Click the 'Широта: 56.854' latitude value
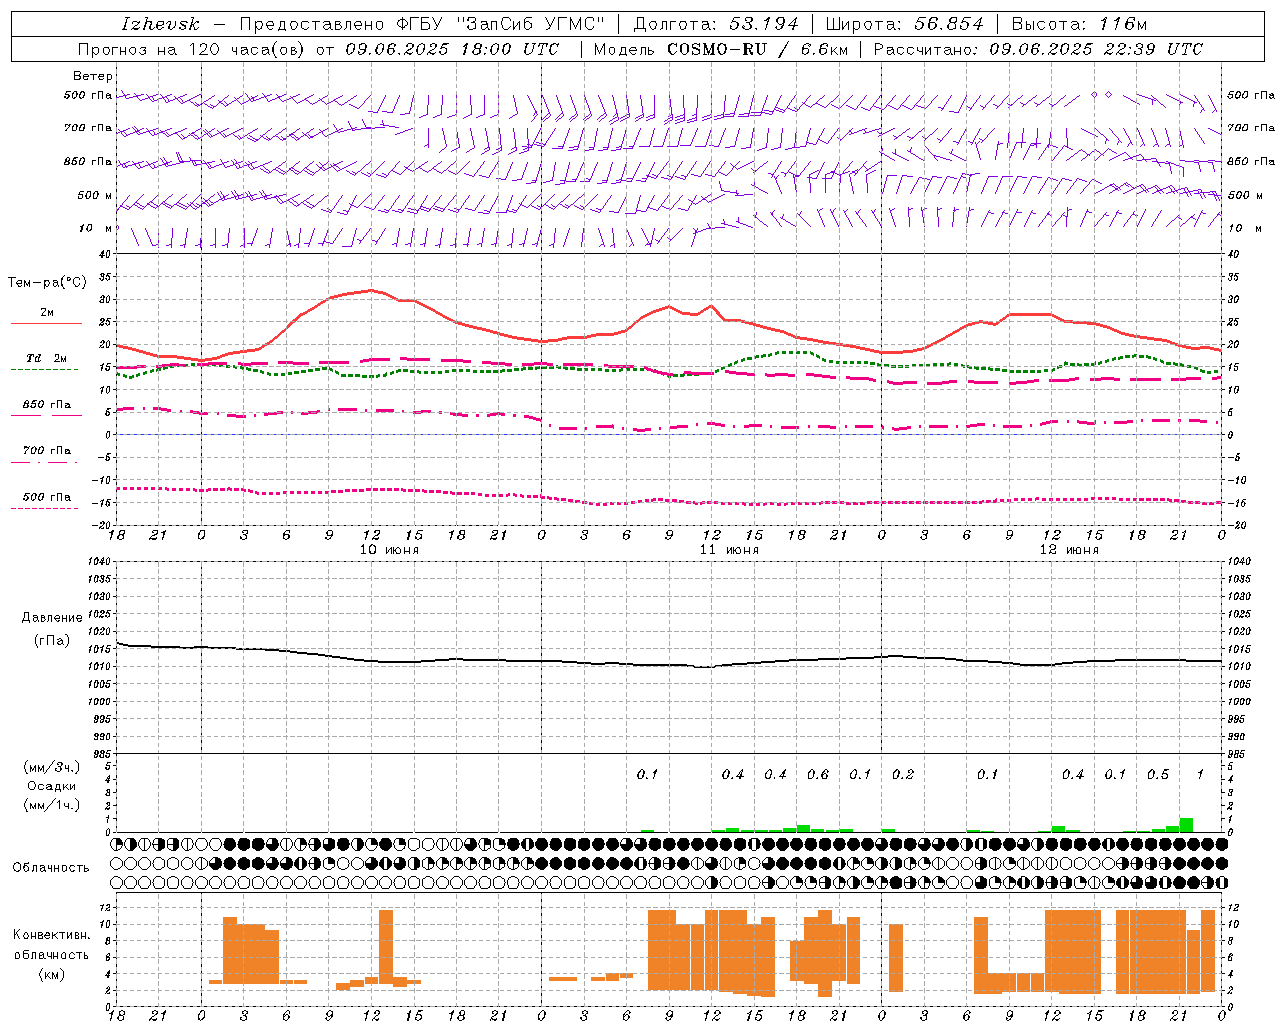Image resolution: width=1280 pixels, height=1024 pixels. click(x=904, y=24)
